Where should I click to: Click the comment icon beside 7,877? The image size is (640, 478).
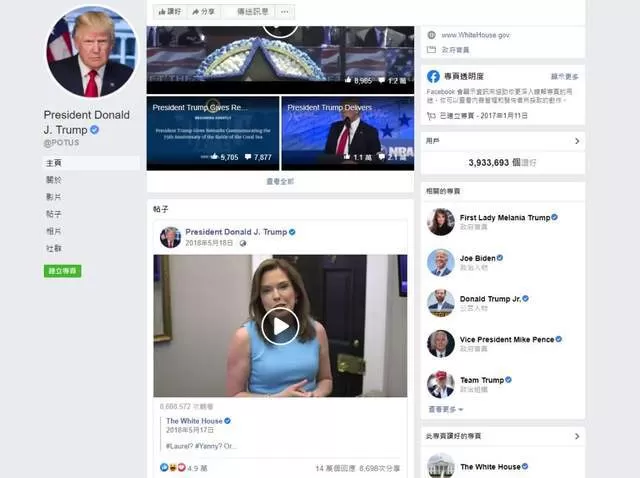[x=248, y=157]
